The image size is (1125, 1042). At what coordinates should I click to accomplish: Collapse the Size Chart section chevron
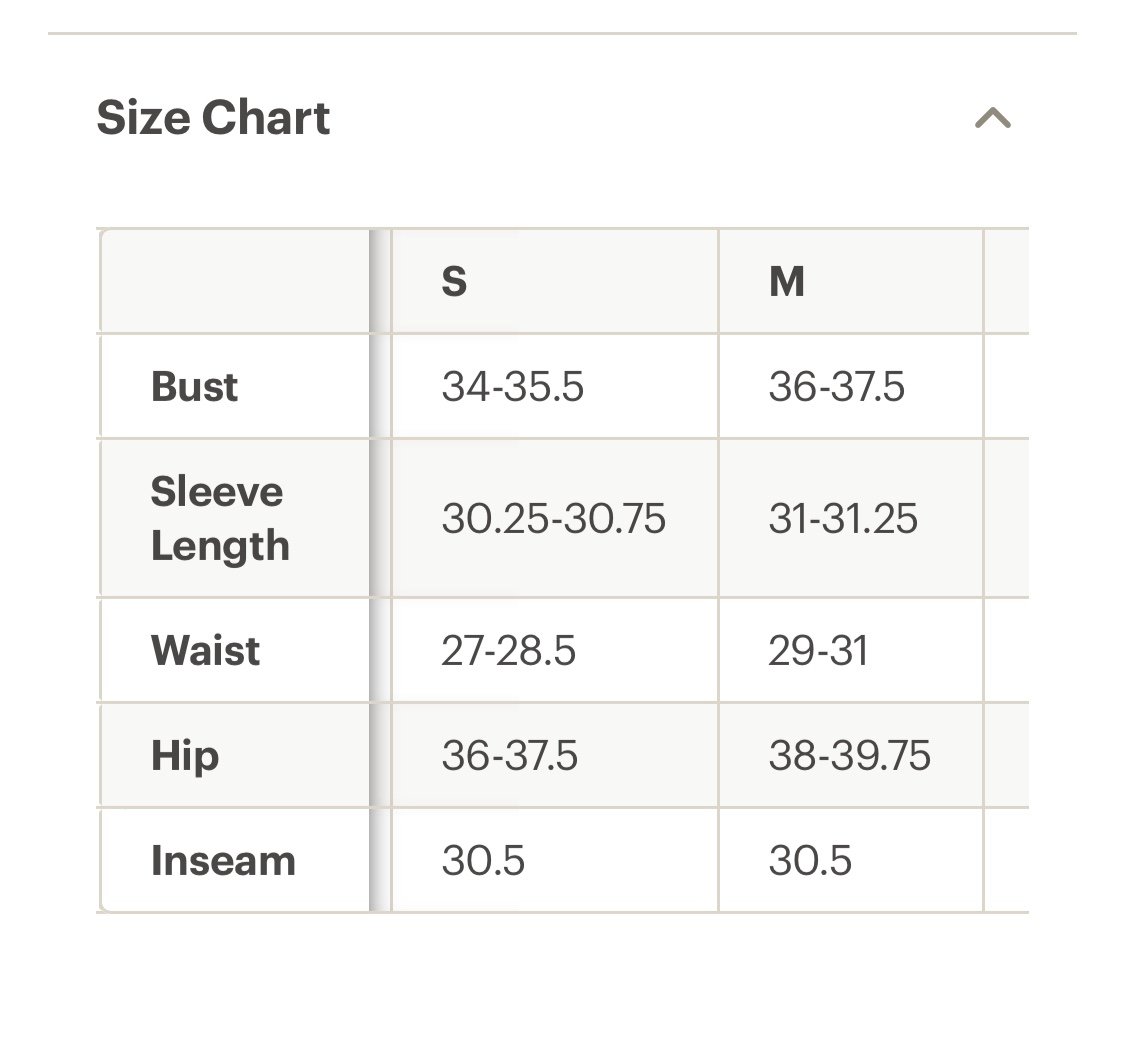pyautogui.click(x=993, y=118)
